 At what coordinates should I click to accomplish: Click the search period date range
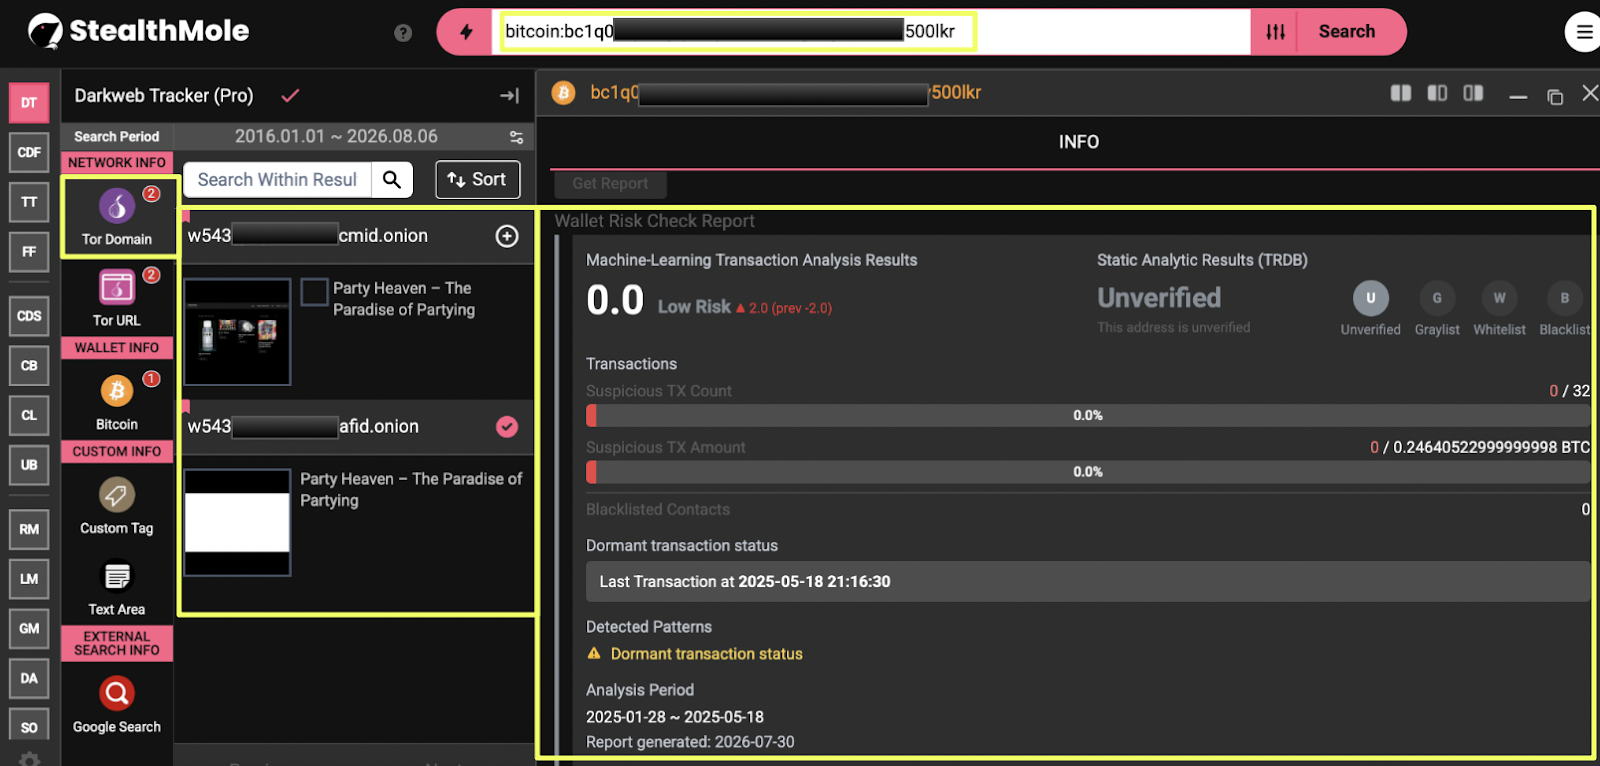click(x=336, y=137)
